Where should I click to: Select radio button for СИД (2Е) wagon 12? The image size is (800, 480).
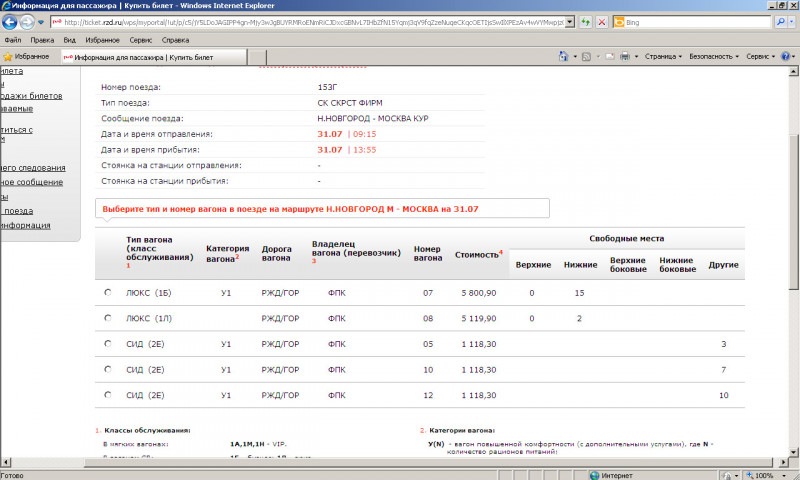(108, 394)
